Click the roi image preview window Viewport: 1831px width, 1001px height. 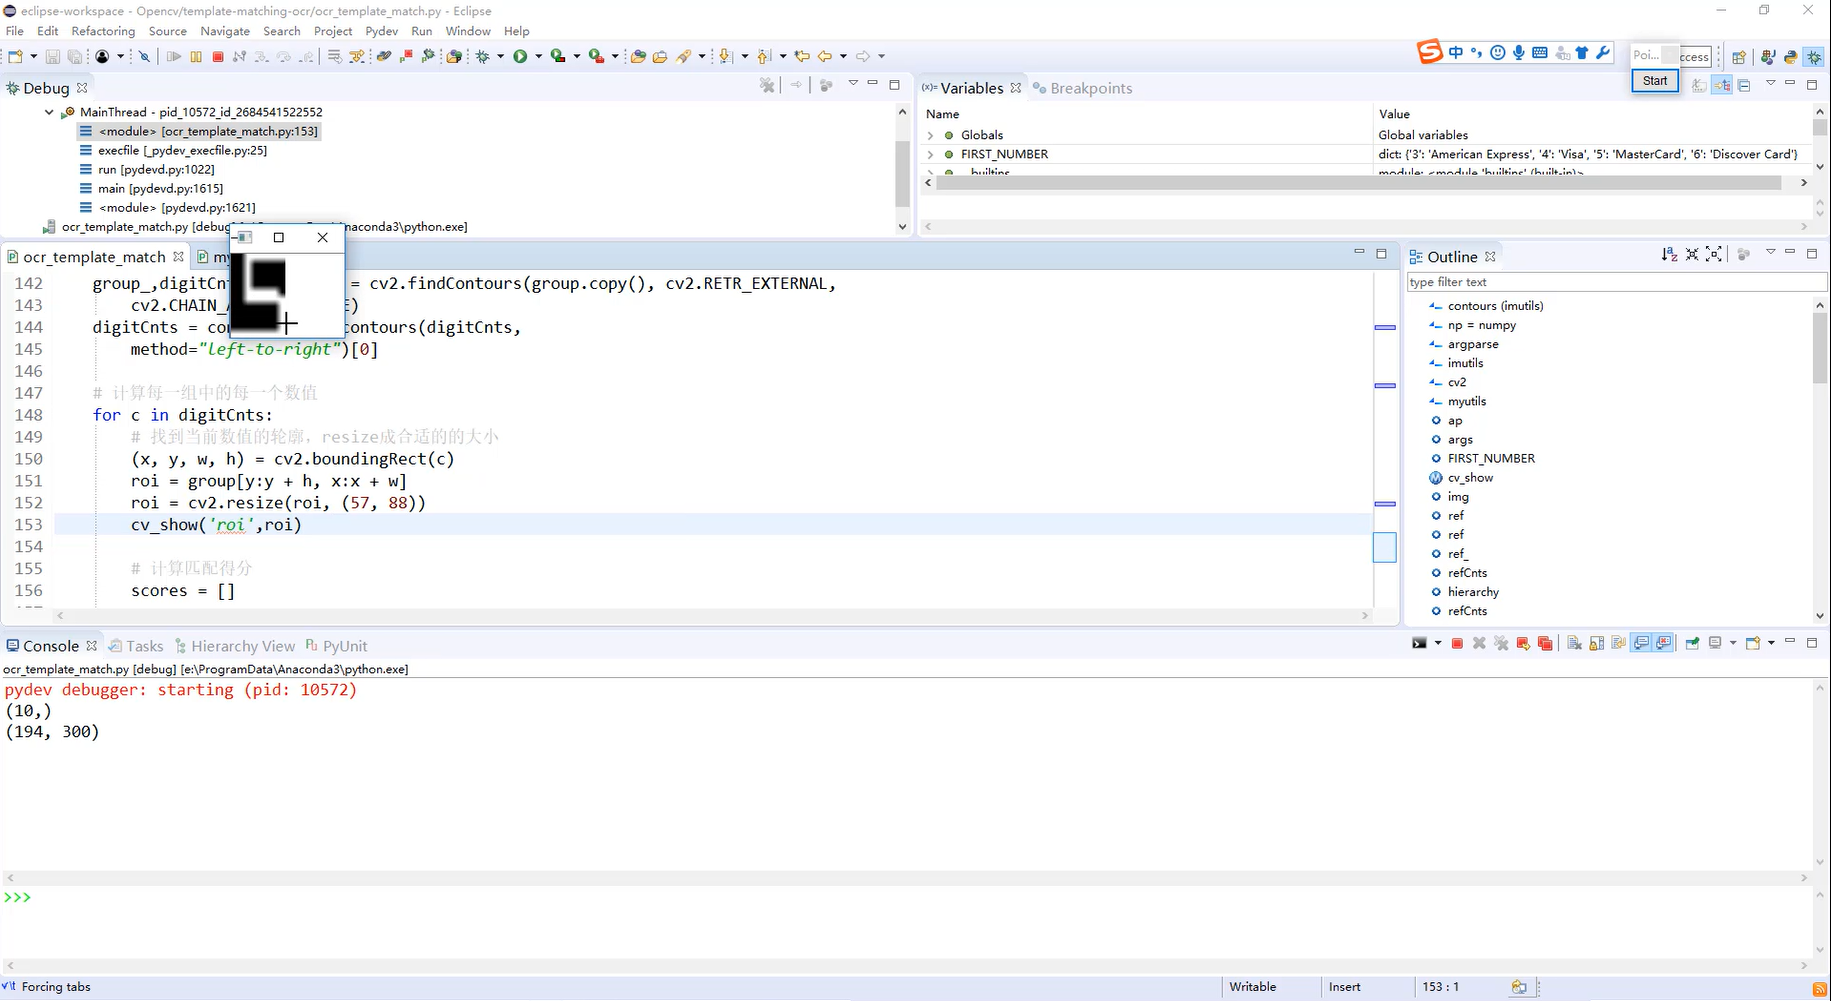287,281
